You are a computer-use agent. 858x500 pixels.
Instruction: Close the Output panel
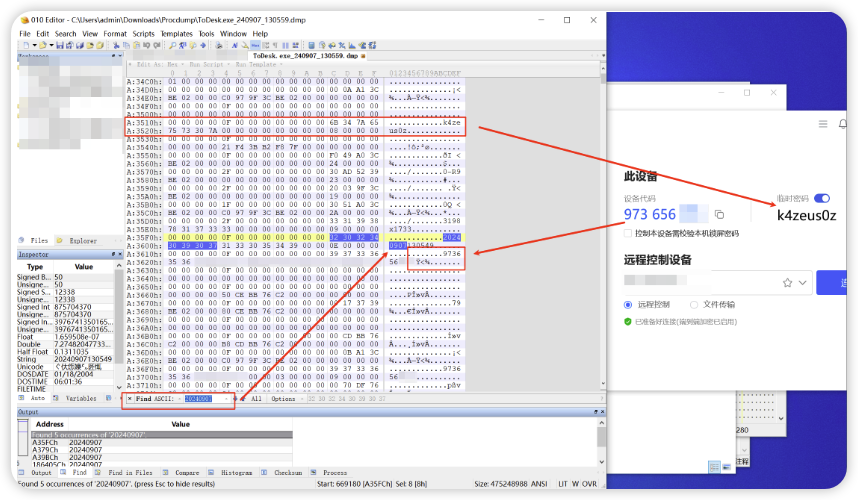[601, 411]
